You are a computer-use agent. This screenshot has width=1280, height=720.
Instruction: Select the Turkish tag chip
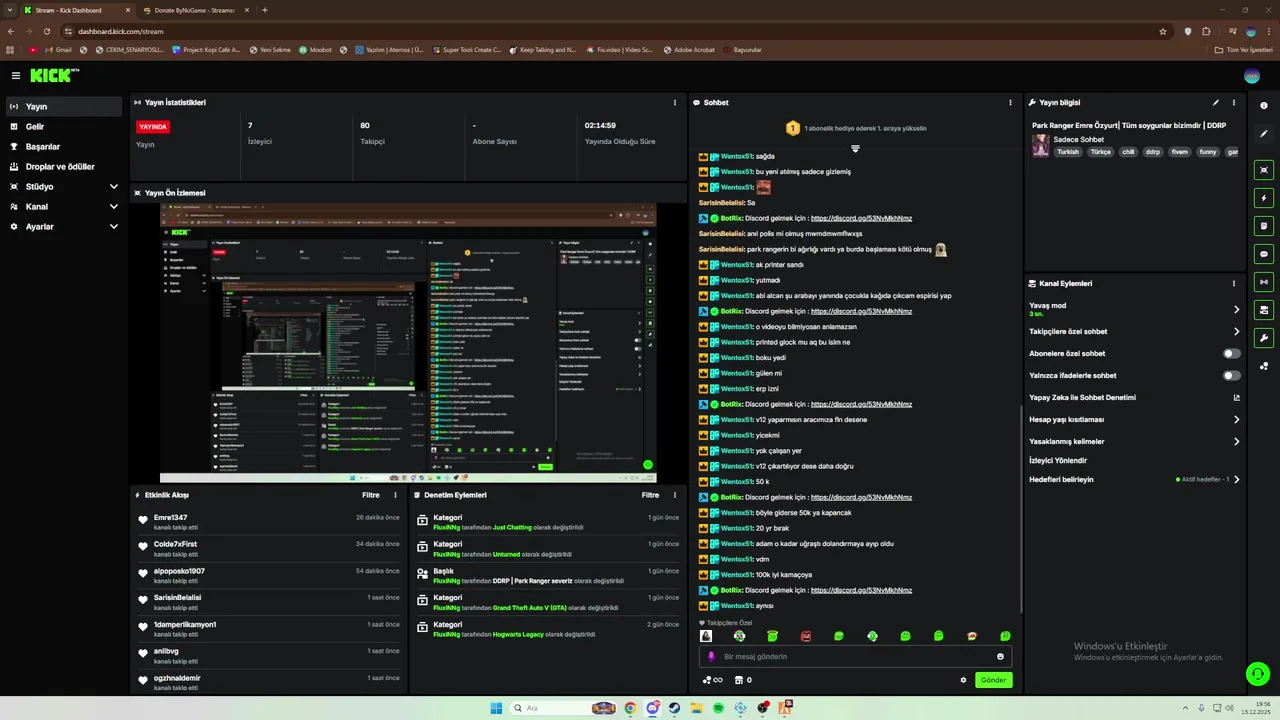(x=1068, y=152)
